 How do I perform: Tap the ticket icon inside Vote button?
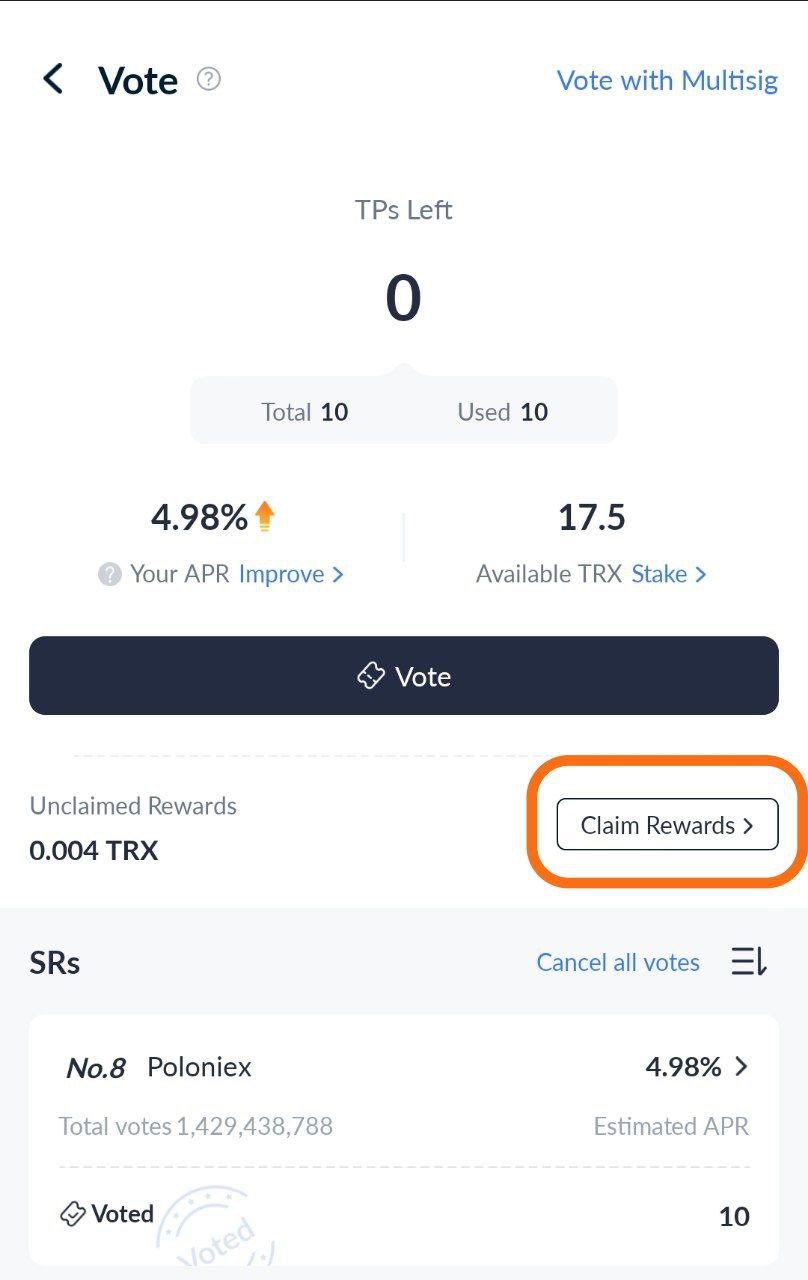pyautogui.click(x=371, y=677)
